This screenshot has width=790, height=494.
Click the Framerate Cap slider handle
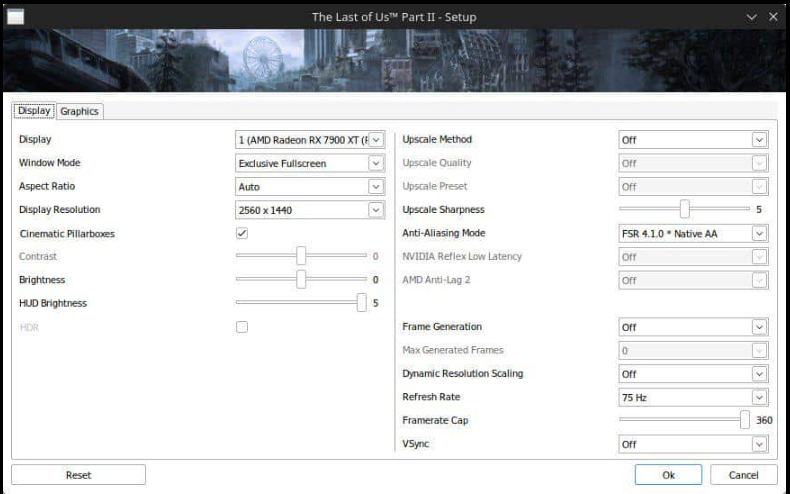coord(745,420)
